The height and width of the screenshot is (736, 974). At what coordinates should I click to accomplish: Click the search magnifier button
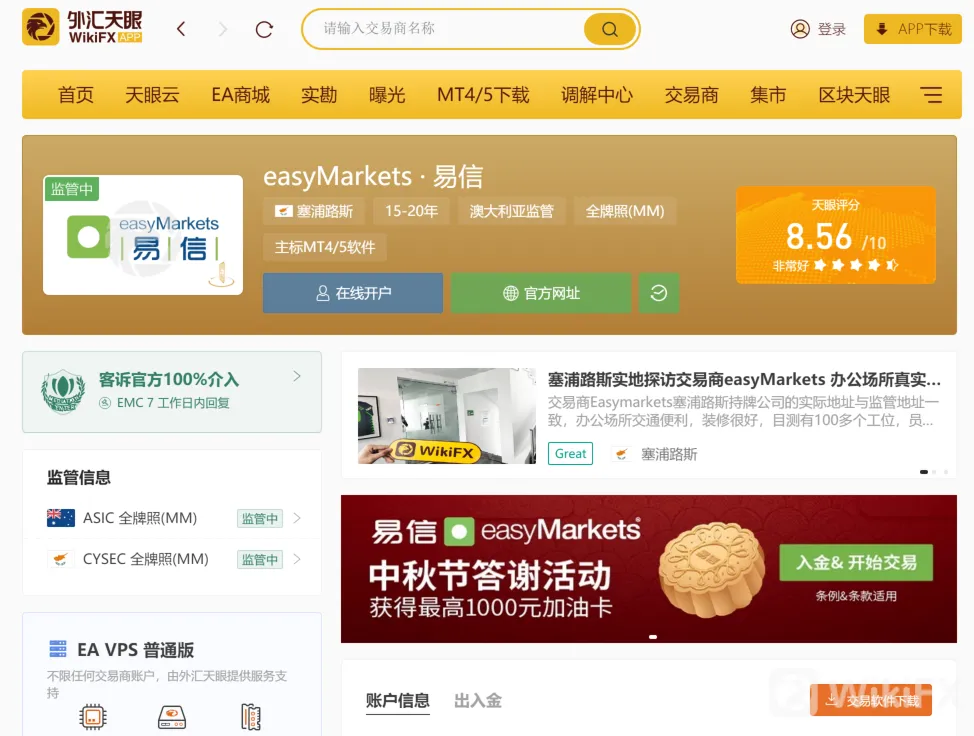[609, 29]
